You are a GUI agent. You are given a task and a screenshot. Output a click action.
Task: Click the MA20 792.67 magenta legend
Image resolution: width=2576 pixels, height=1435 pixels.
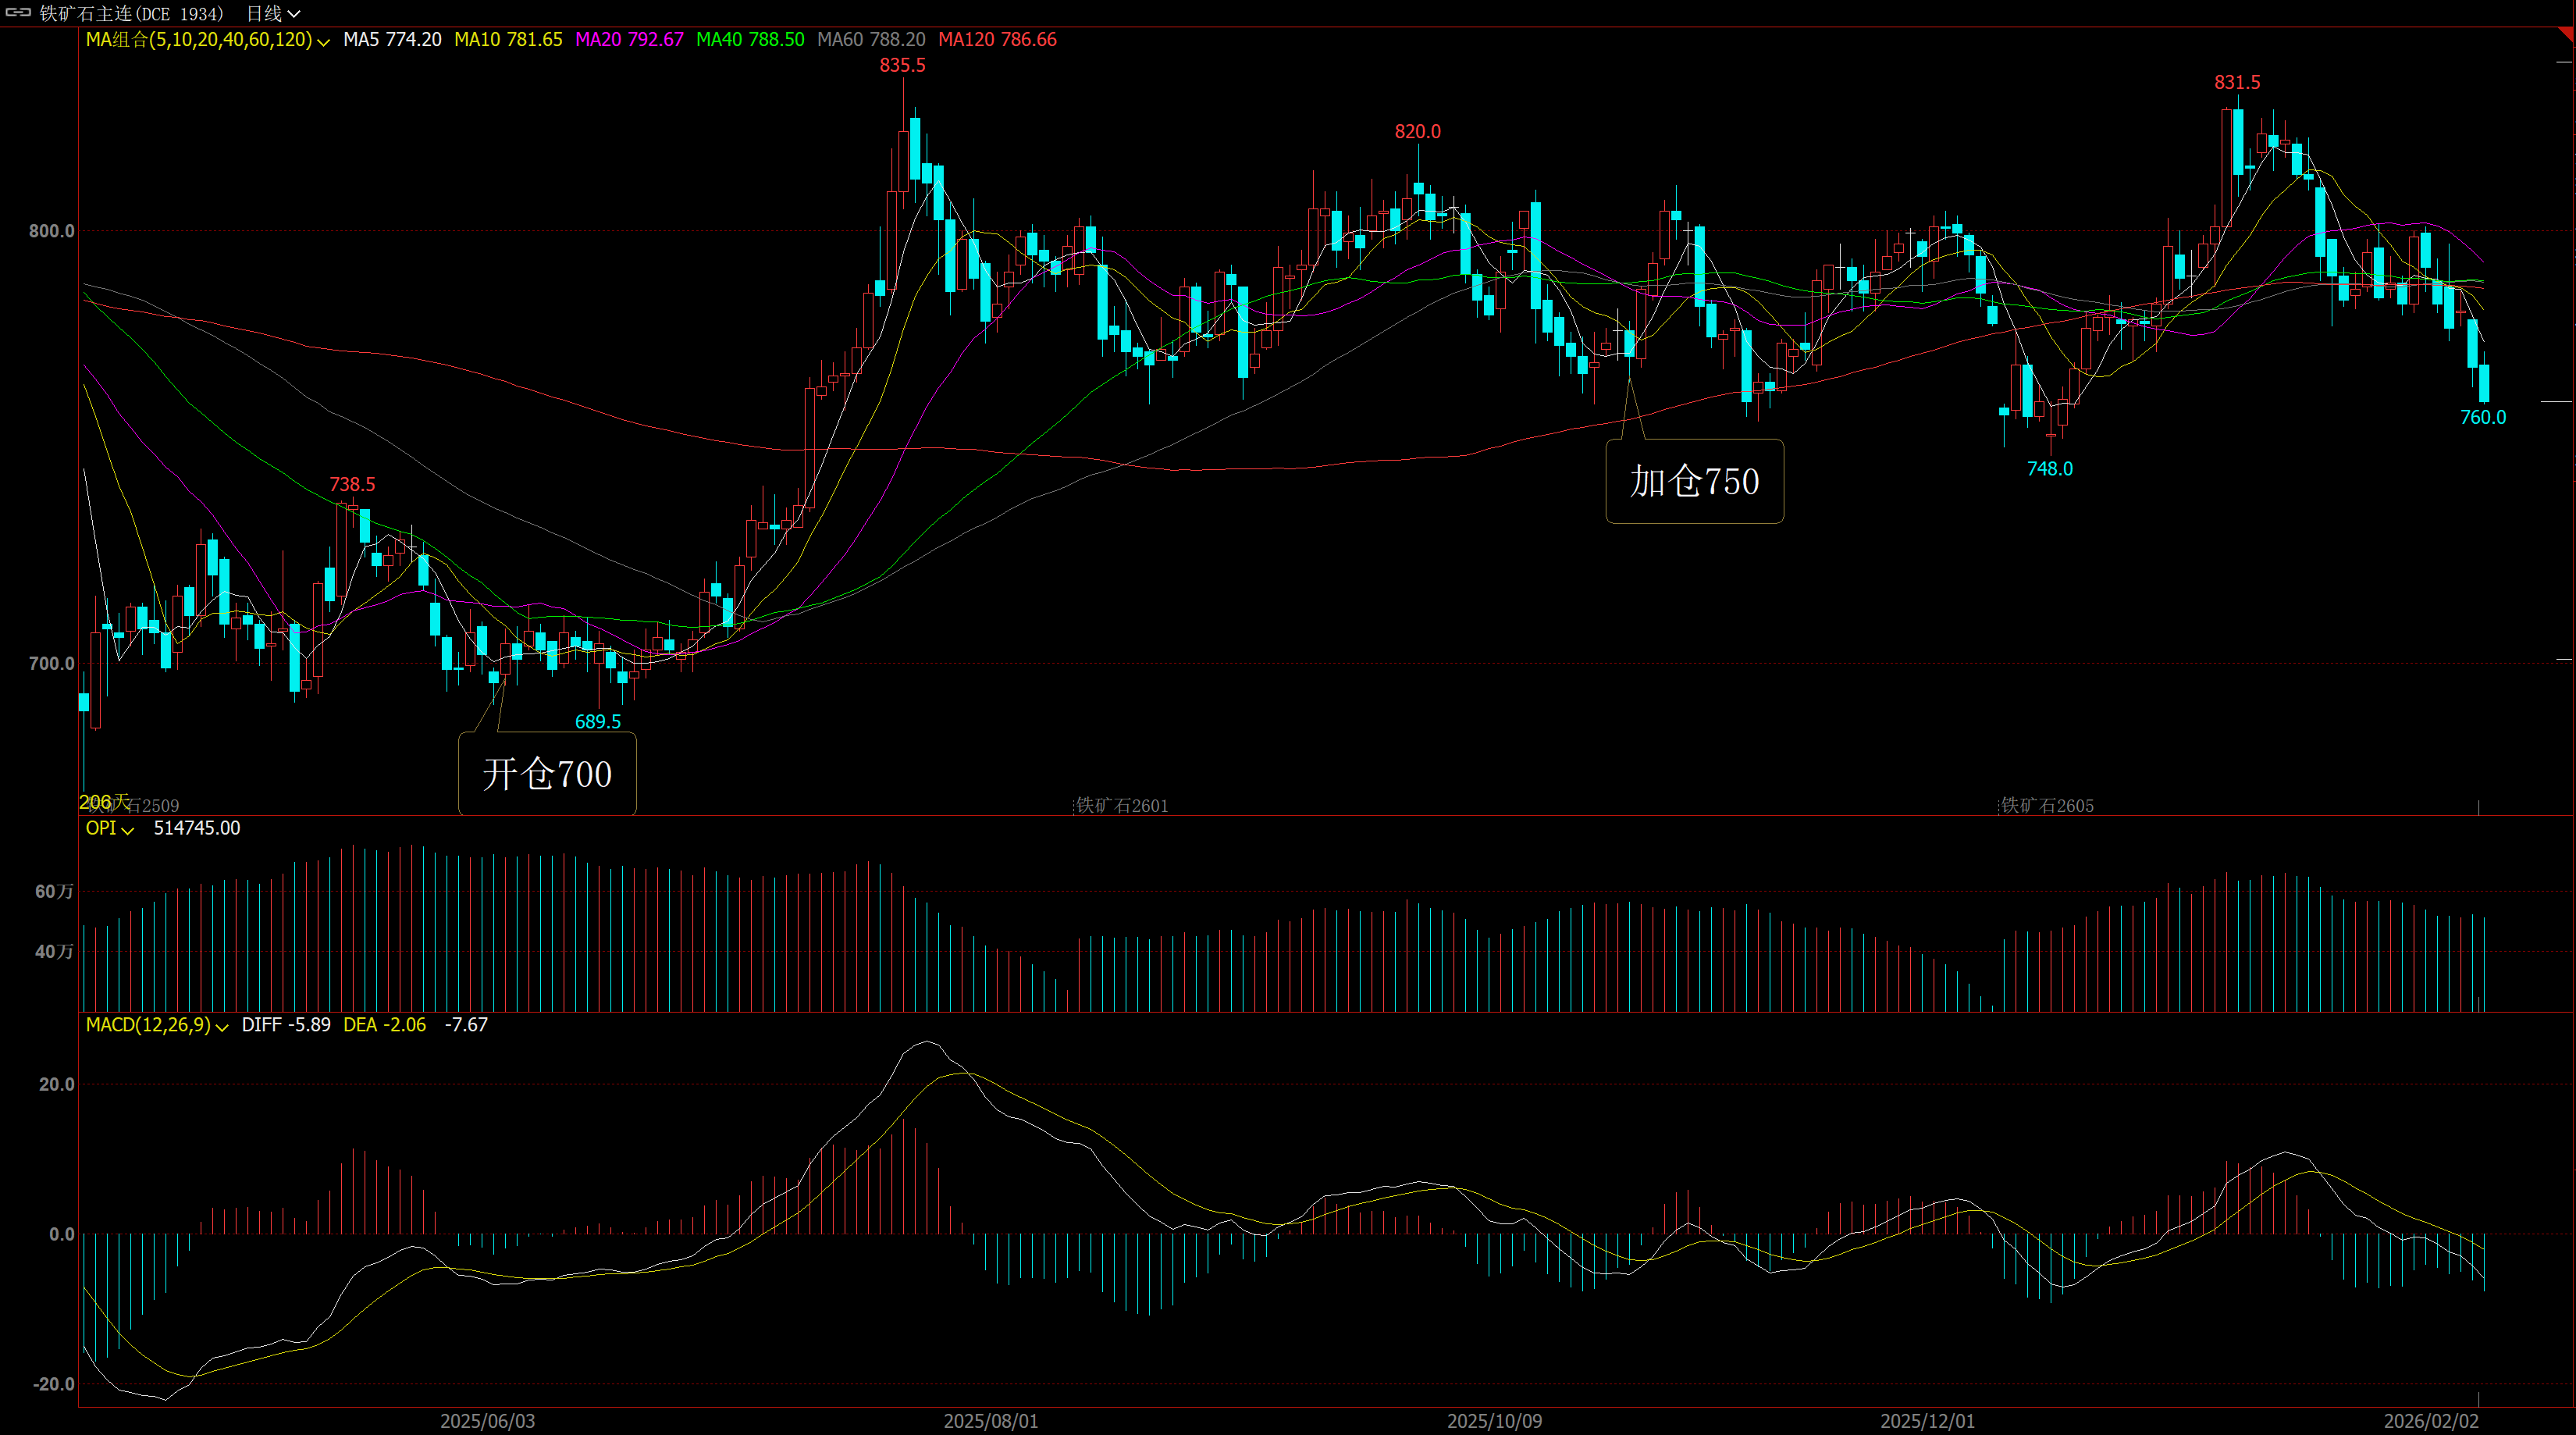(x=629, y=39)
